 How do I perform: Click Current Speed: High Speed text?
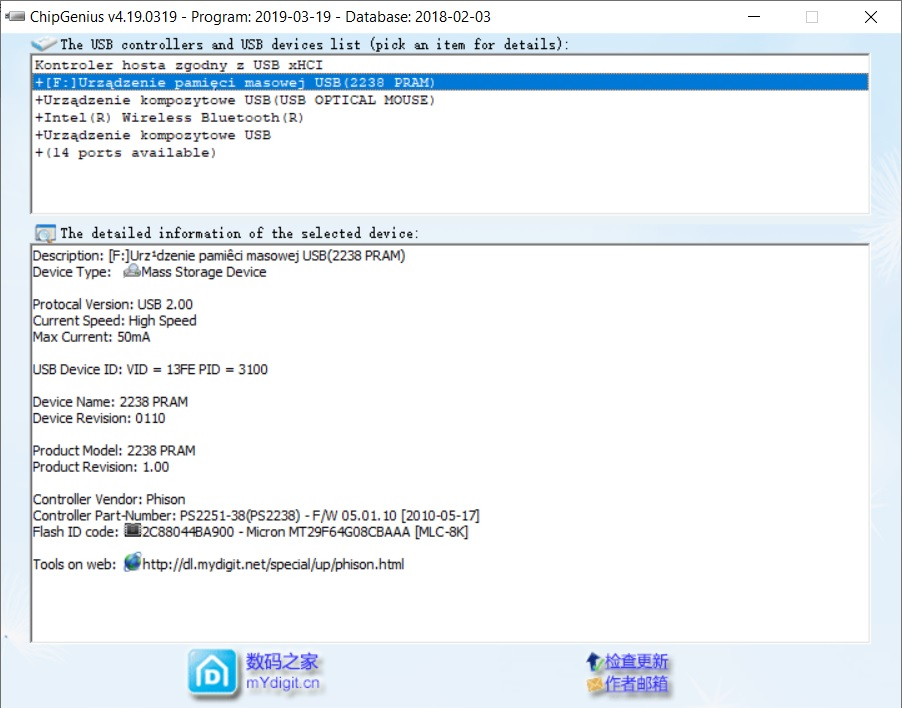tap(114, 320)
